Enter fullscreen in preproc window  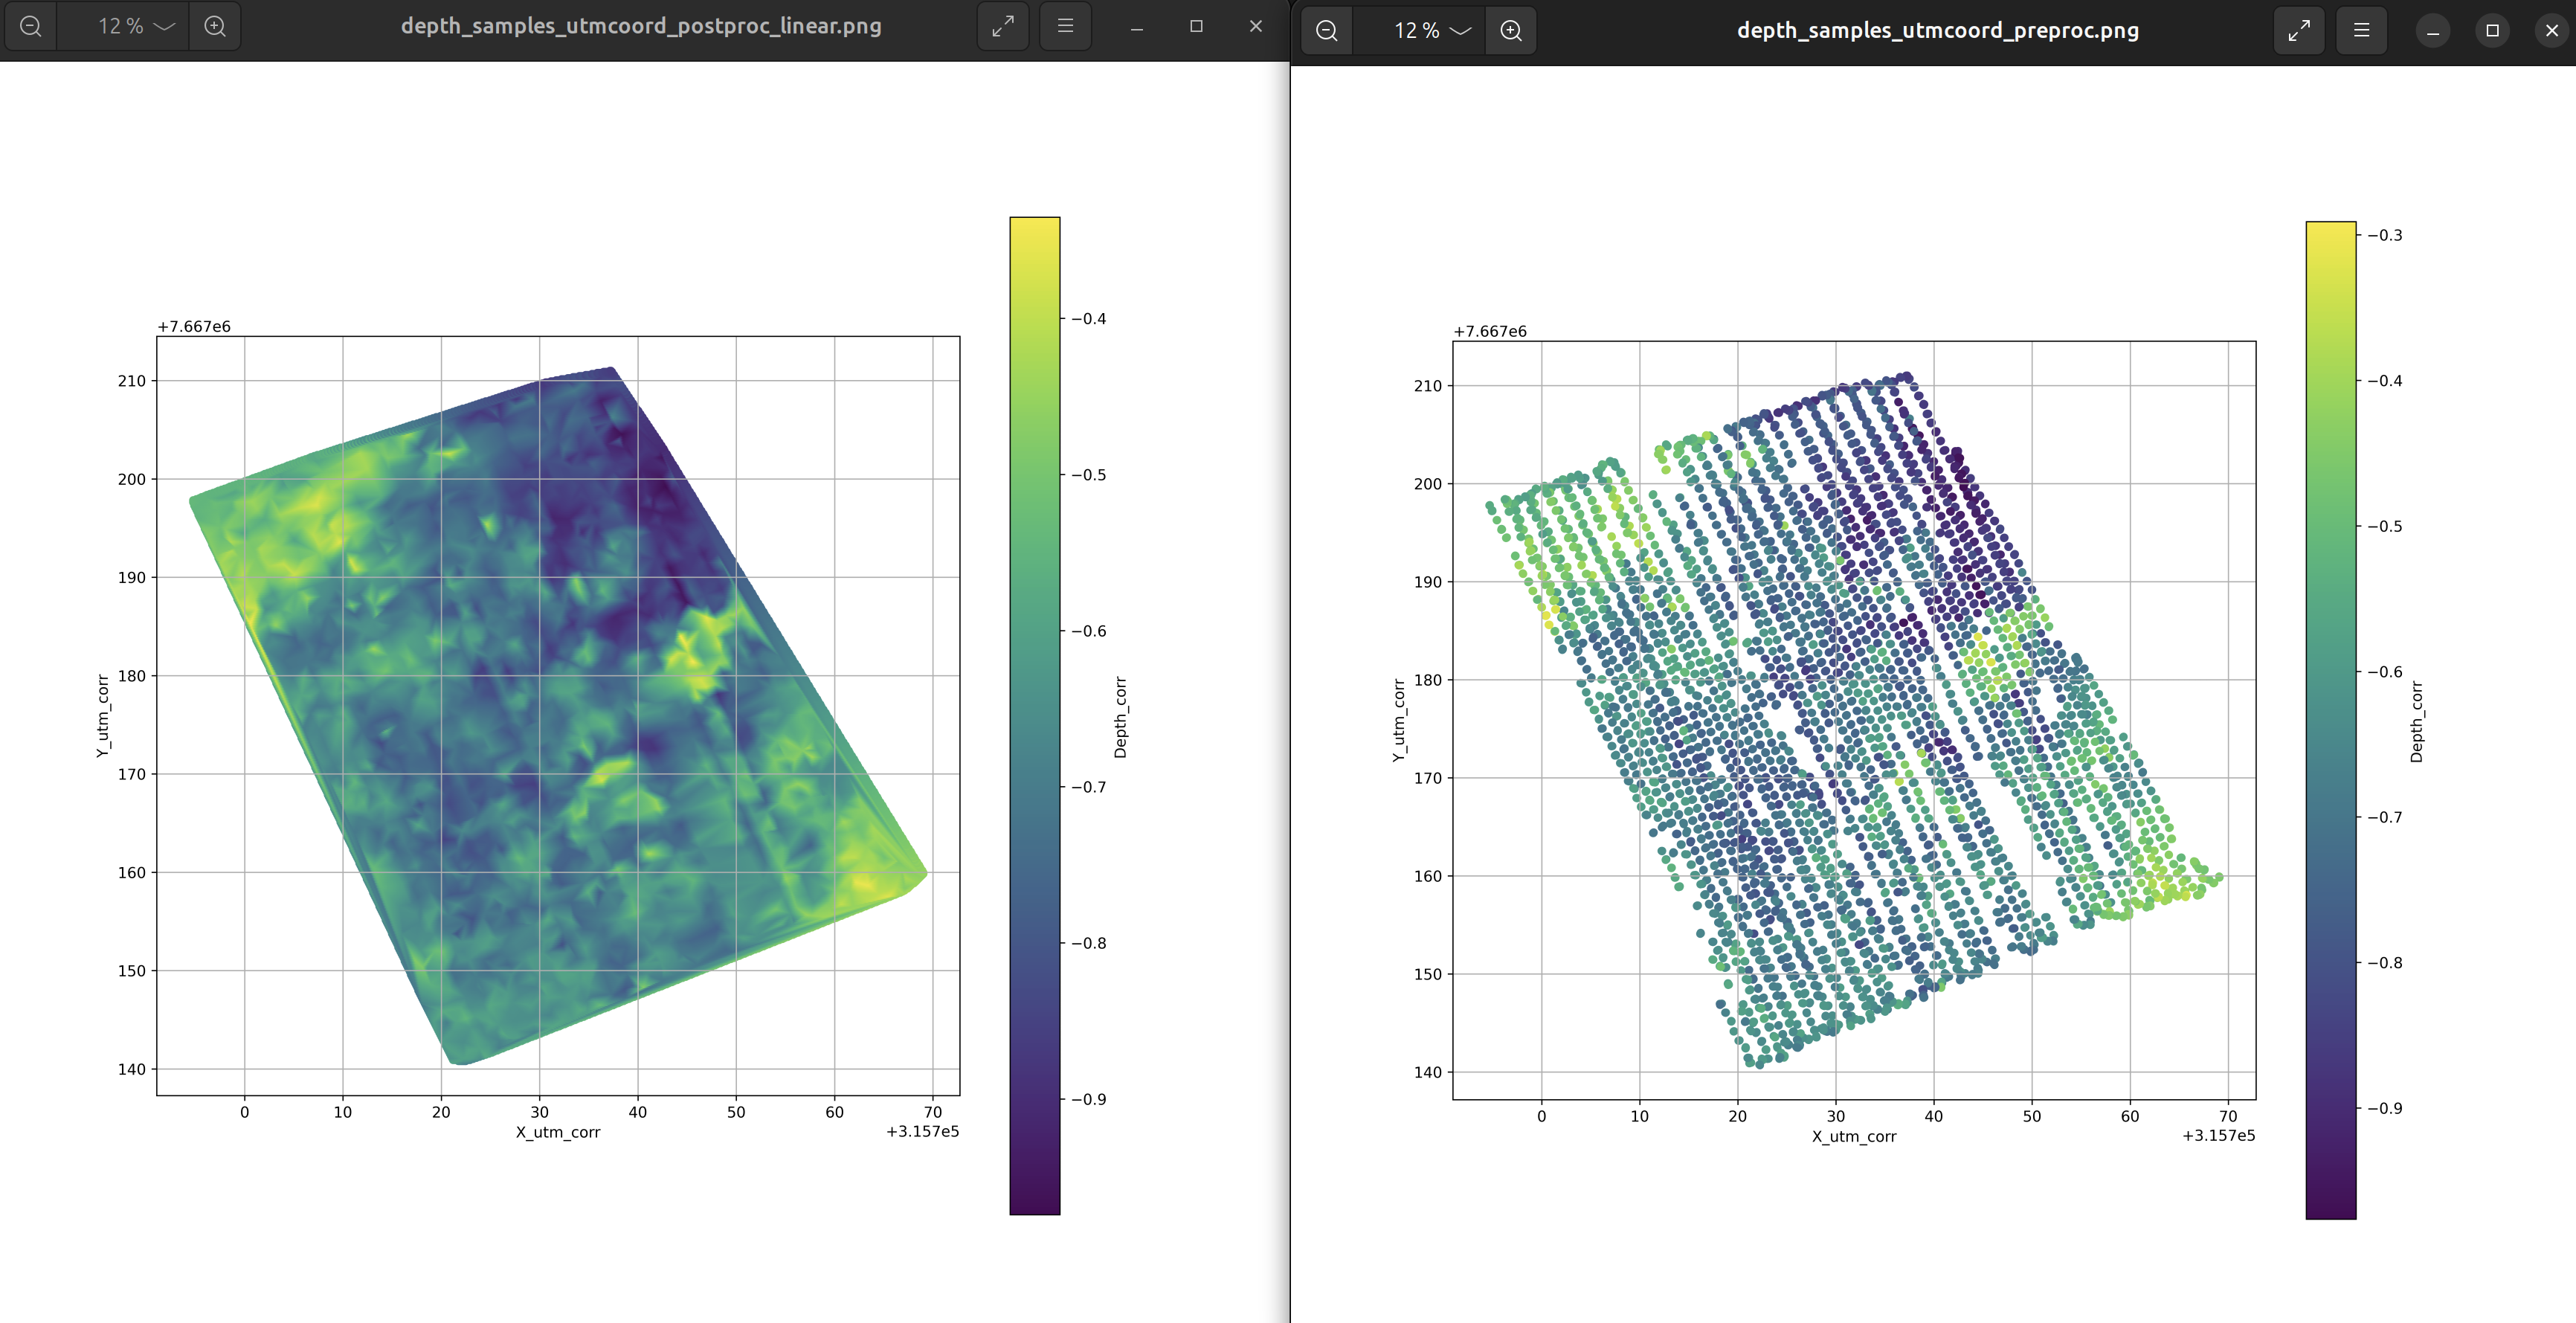click(2298, 31)
